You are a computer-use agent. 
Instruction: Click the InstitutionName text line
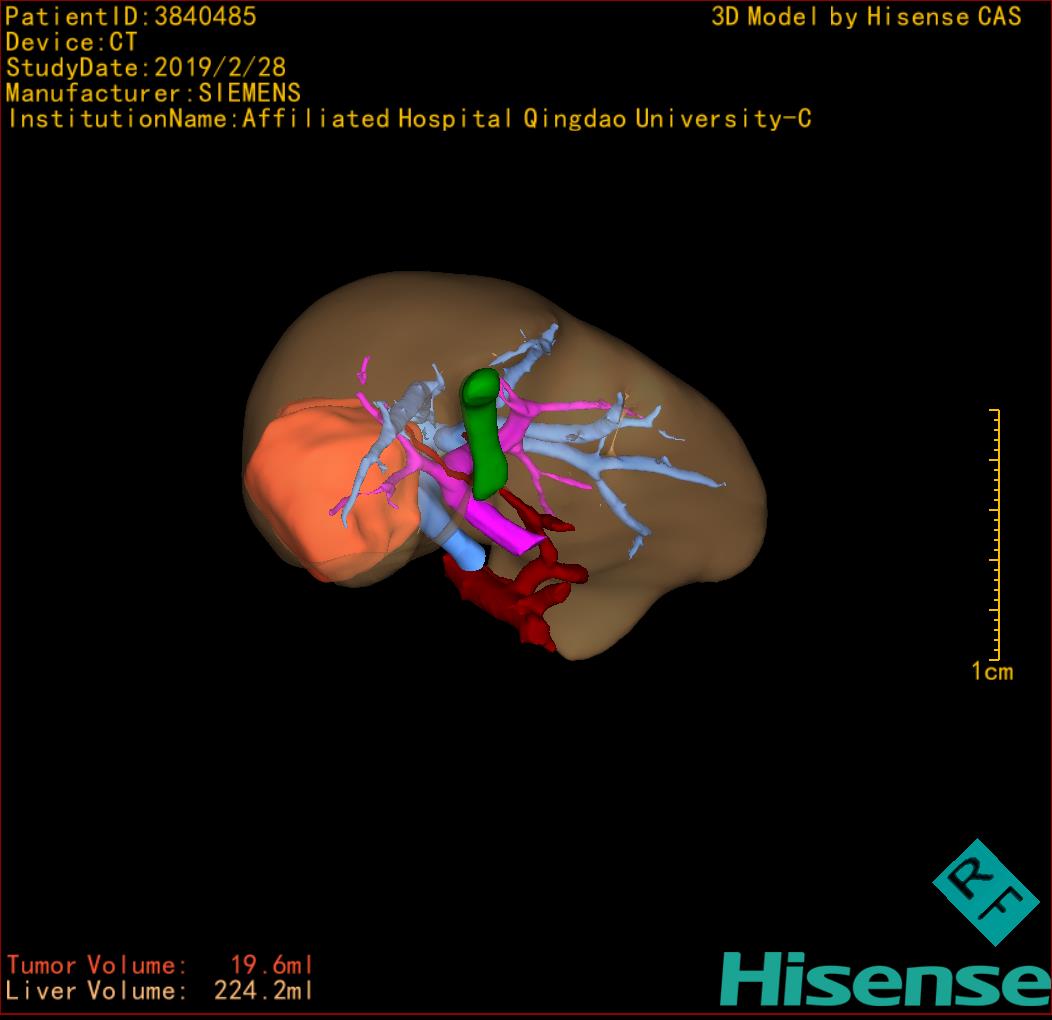click(x=408, y=119)
